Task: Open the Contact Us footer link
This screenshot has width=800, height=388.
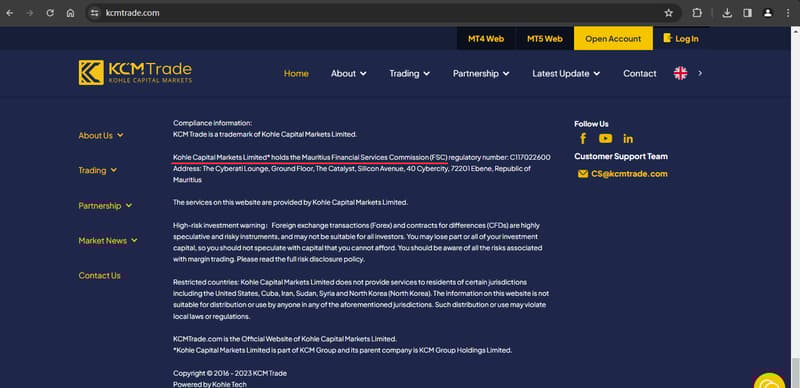Action: (99, 275)
